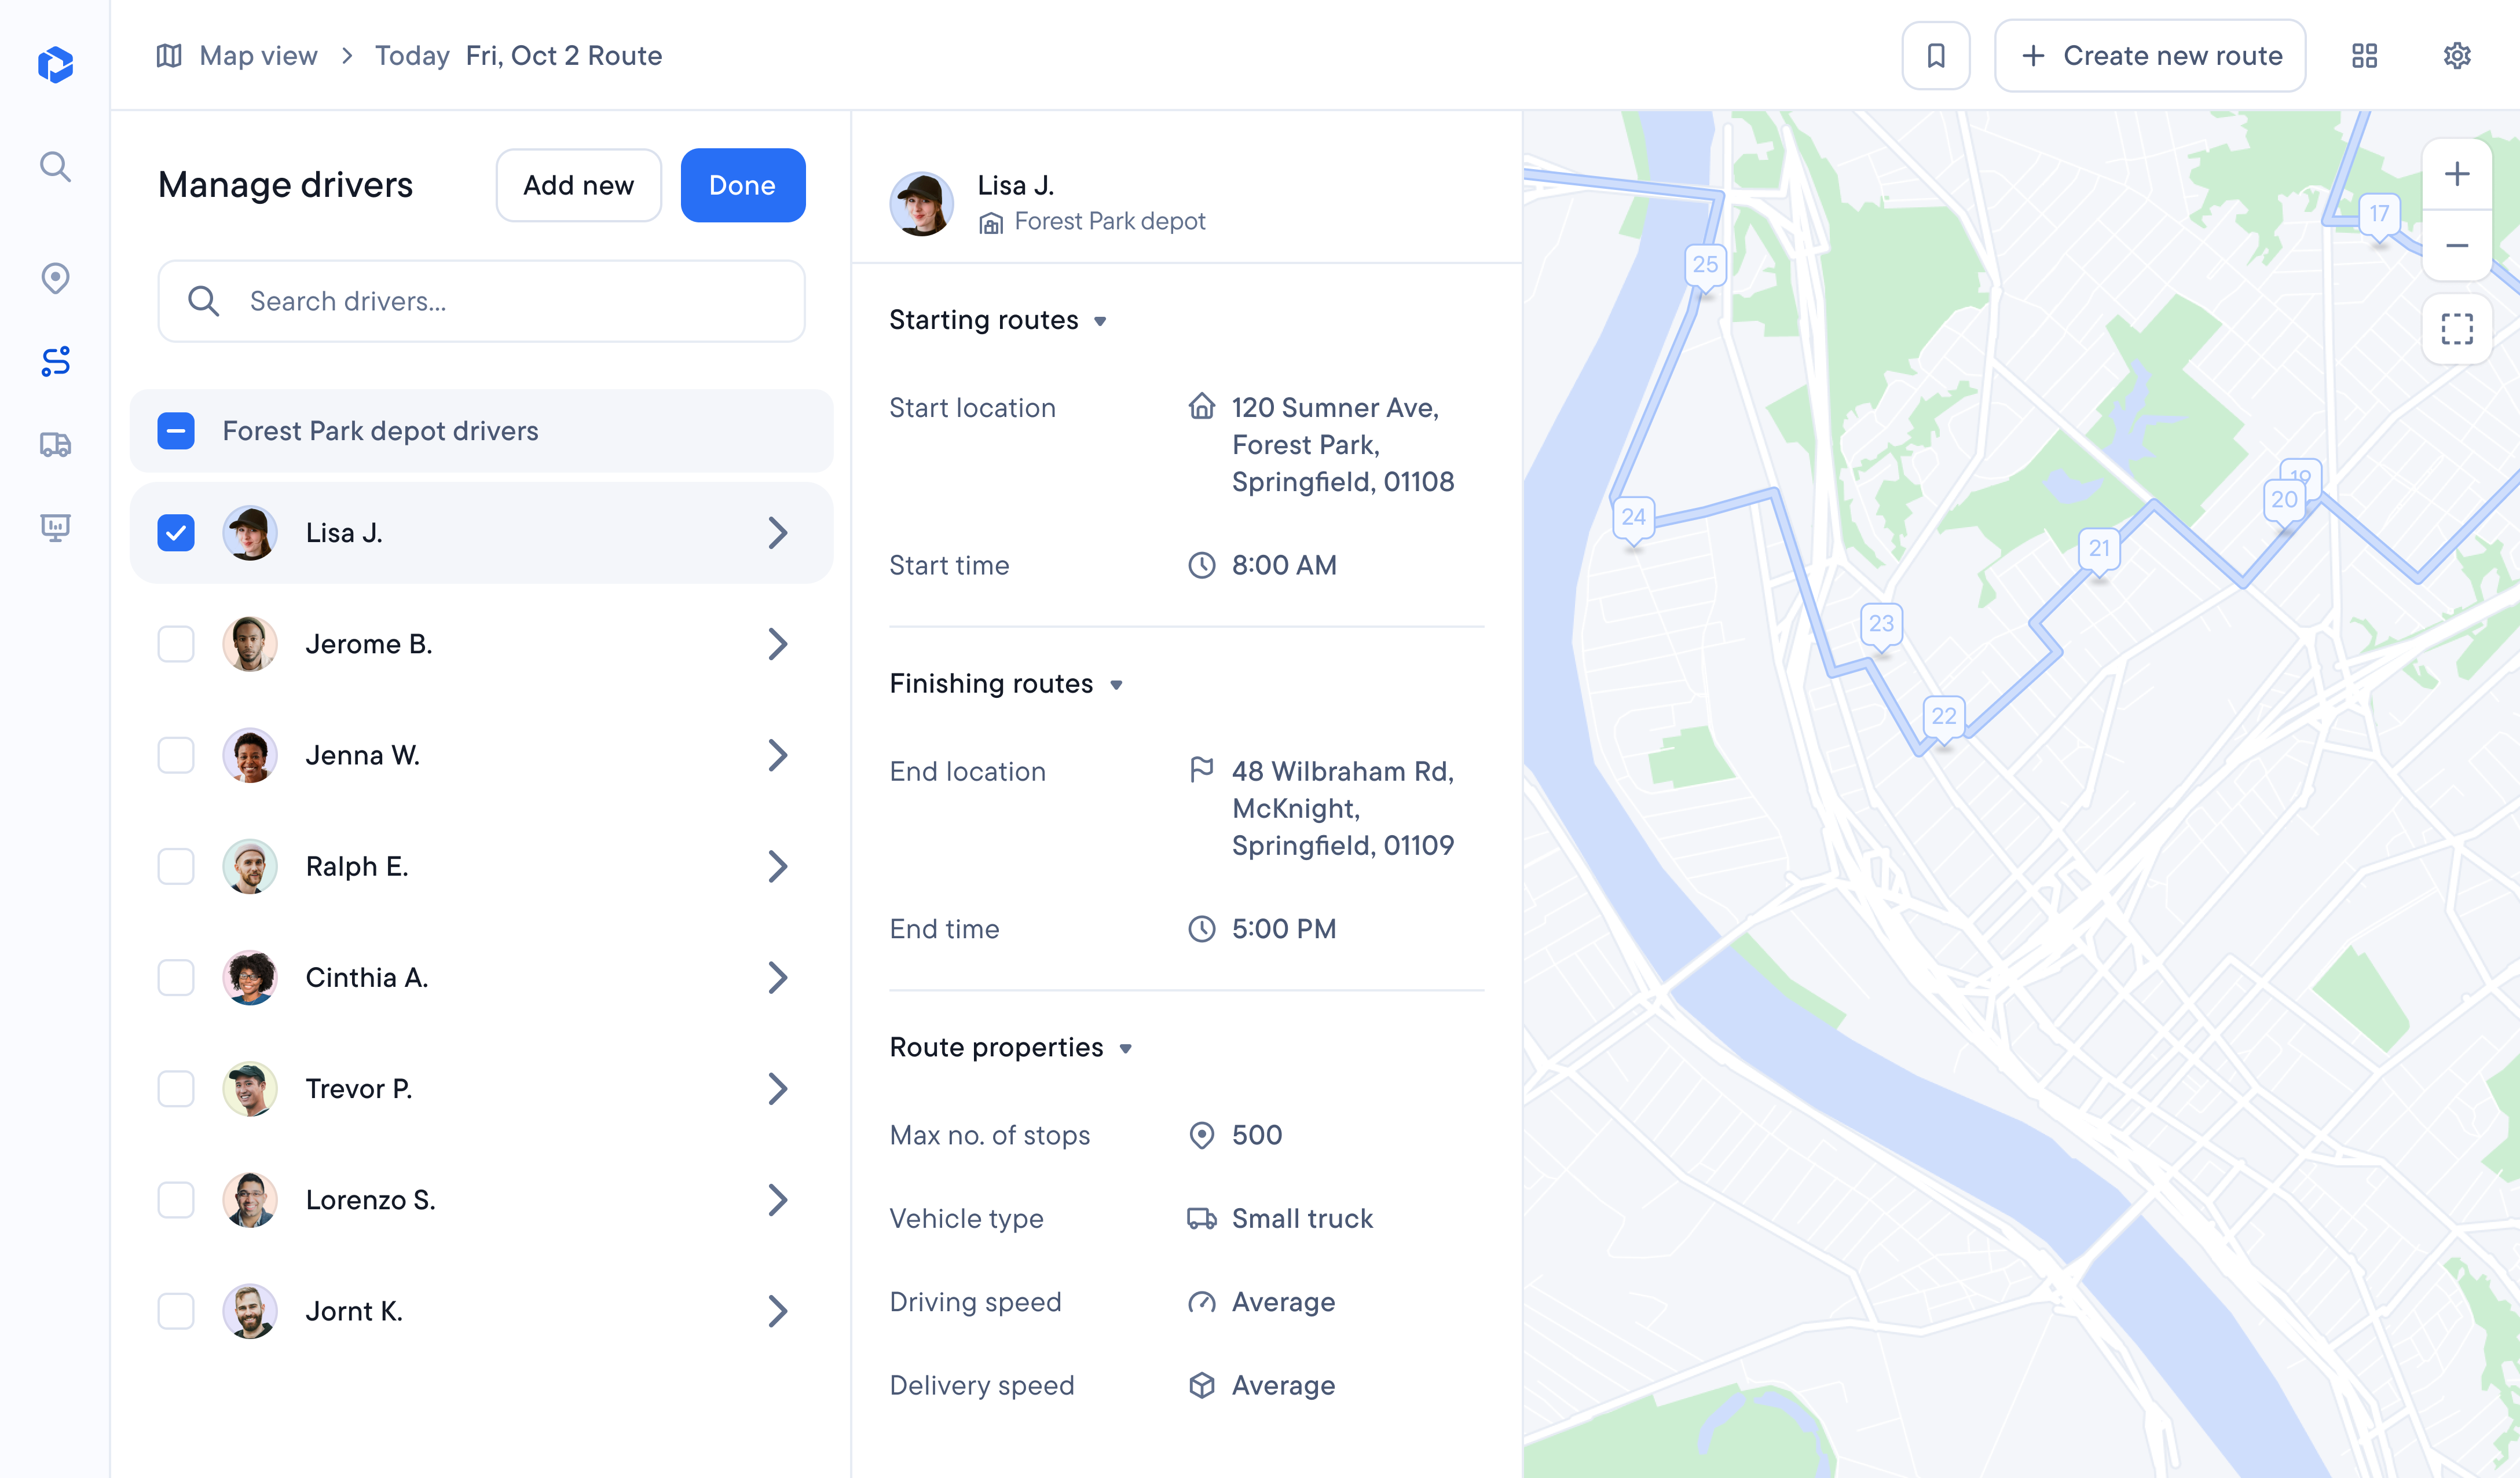
Task: Click the pin icon beside 500 stops
Action: (x=1201, y=1135)
